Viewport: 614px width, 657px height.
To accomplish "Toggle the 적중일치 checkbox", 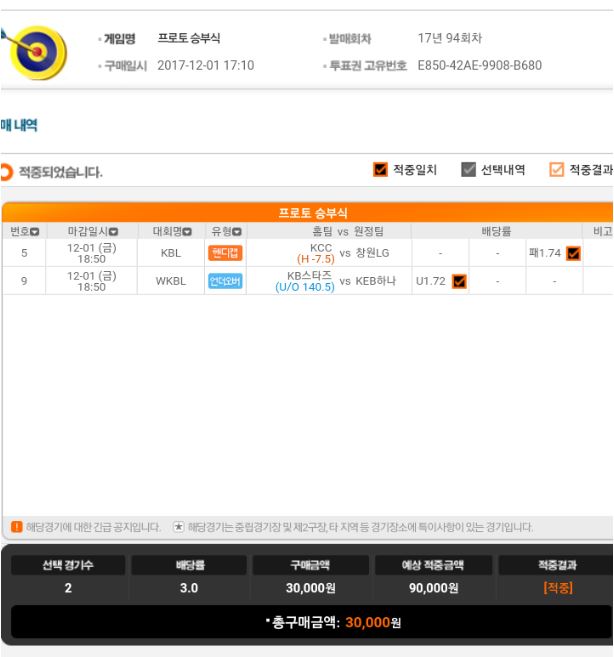I will click(380, 170).
